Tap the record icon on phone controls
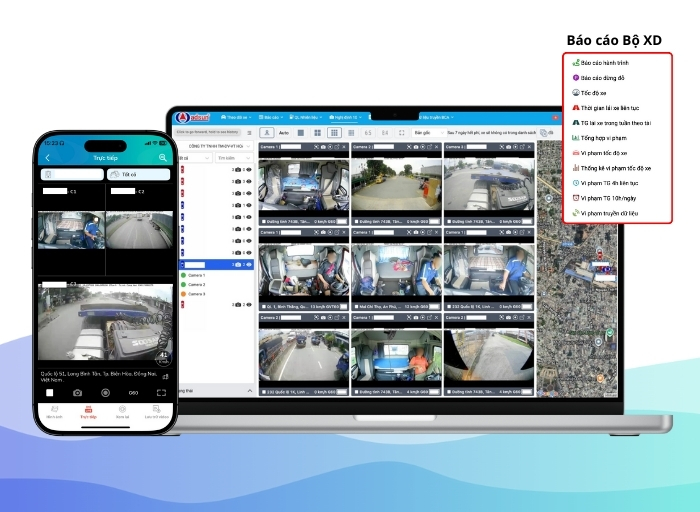The height and width of the screenshot is (512, 700). pos(104,393)
